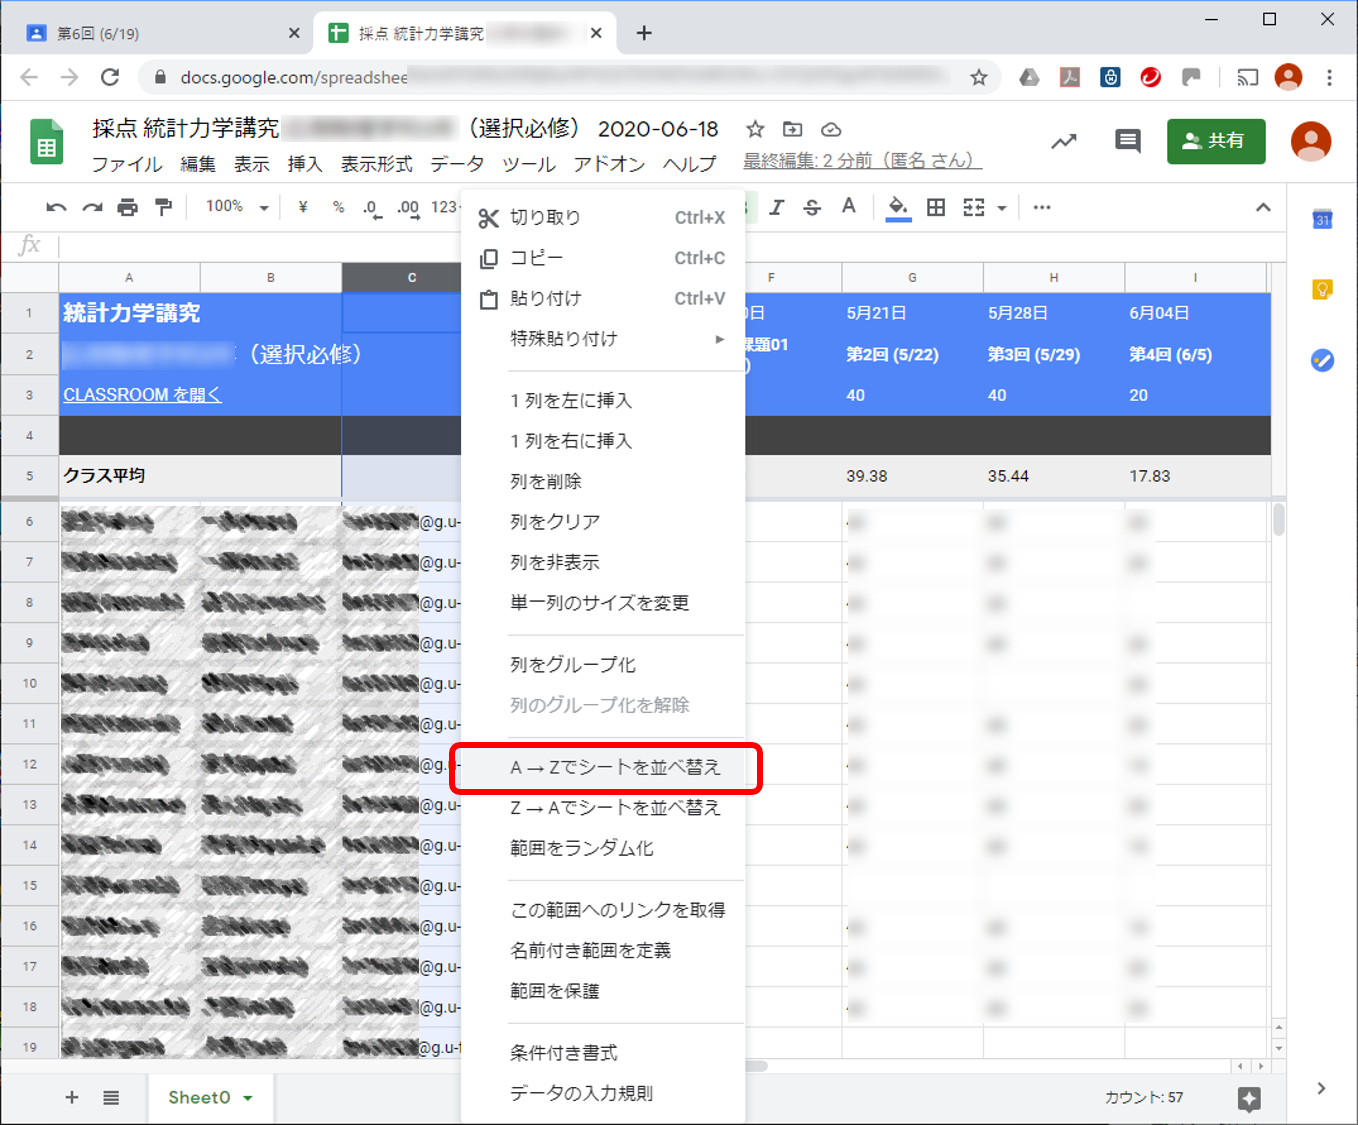
Task: Click the merge cells icon
Action: pyautogui.click(x=973, y=207)
